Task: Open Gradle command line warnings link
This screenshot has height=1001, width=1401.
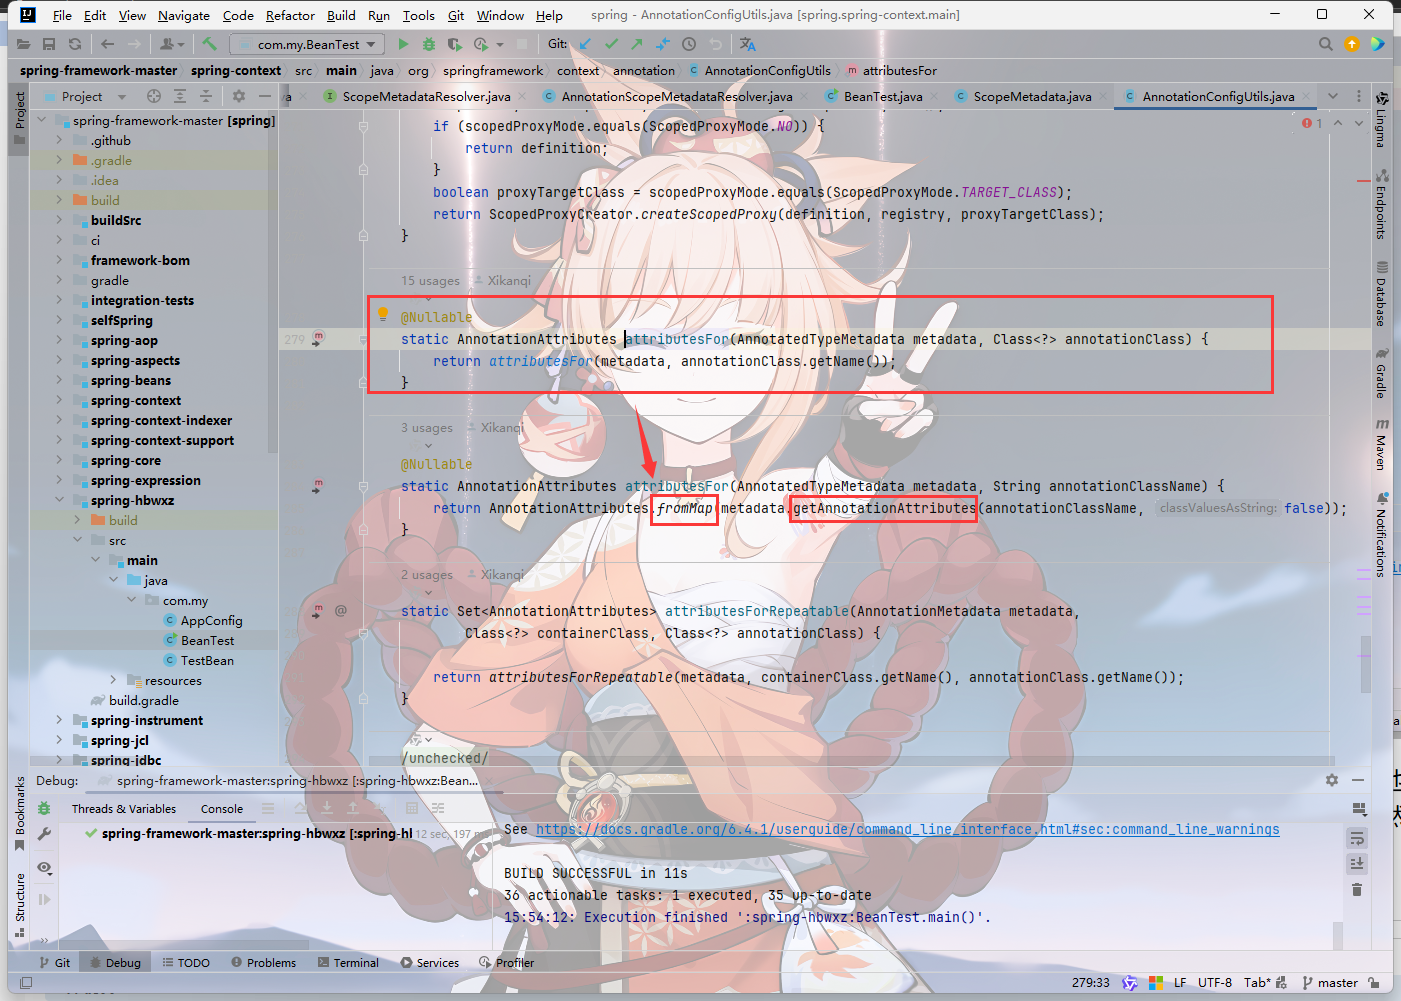Action: click(907, 829)
